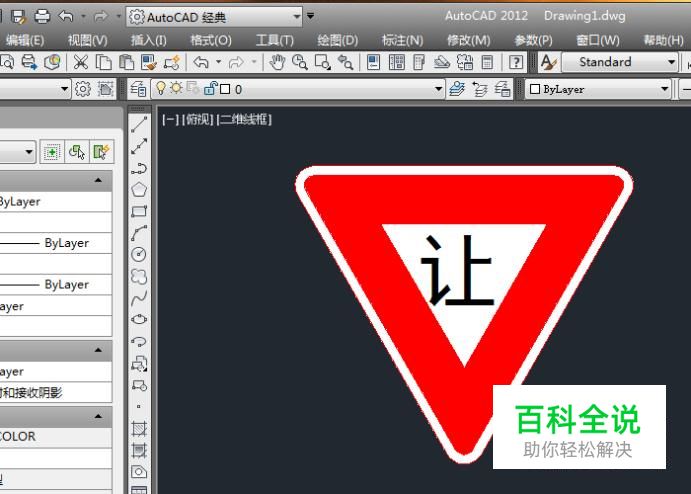
Task: Click the Quick Select icon in properties
Action: pyautogui.click(x=102, y=152)
